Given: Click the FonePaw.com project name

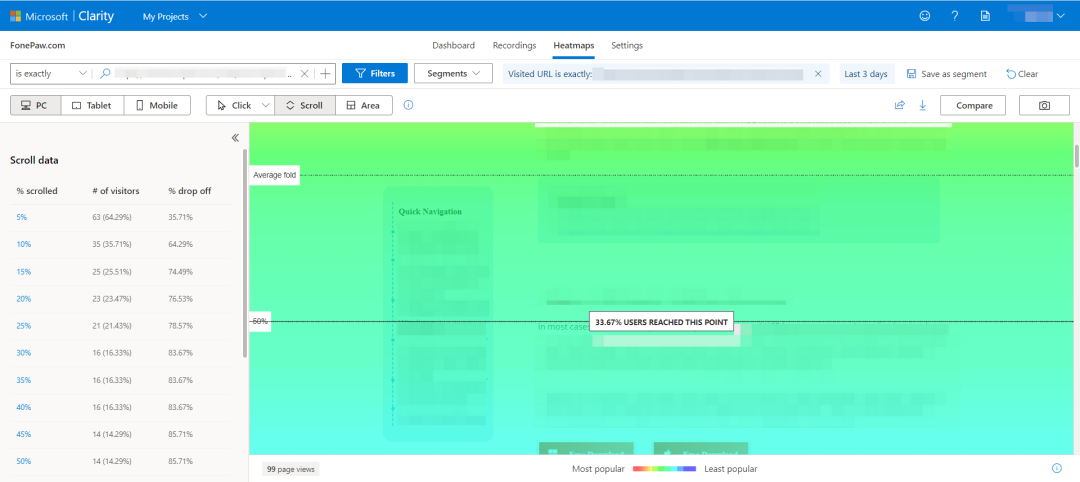Looking at the screenshot, I should click(x=38, y=45).
